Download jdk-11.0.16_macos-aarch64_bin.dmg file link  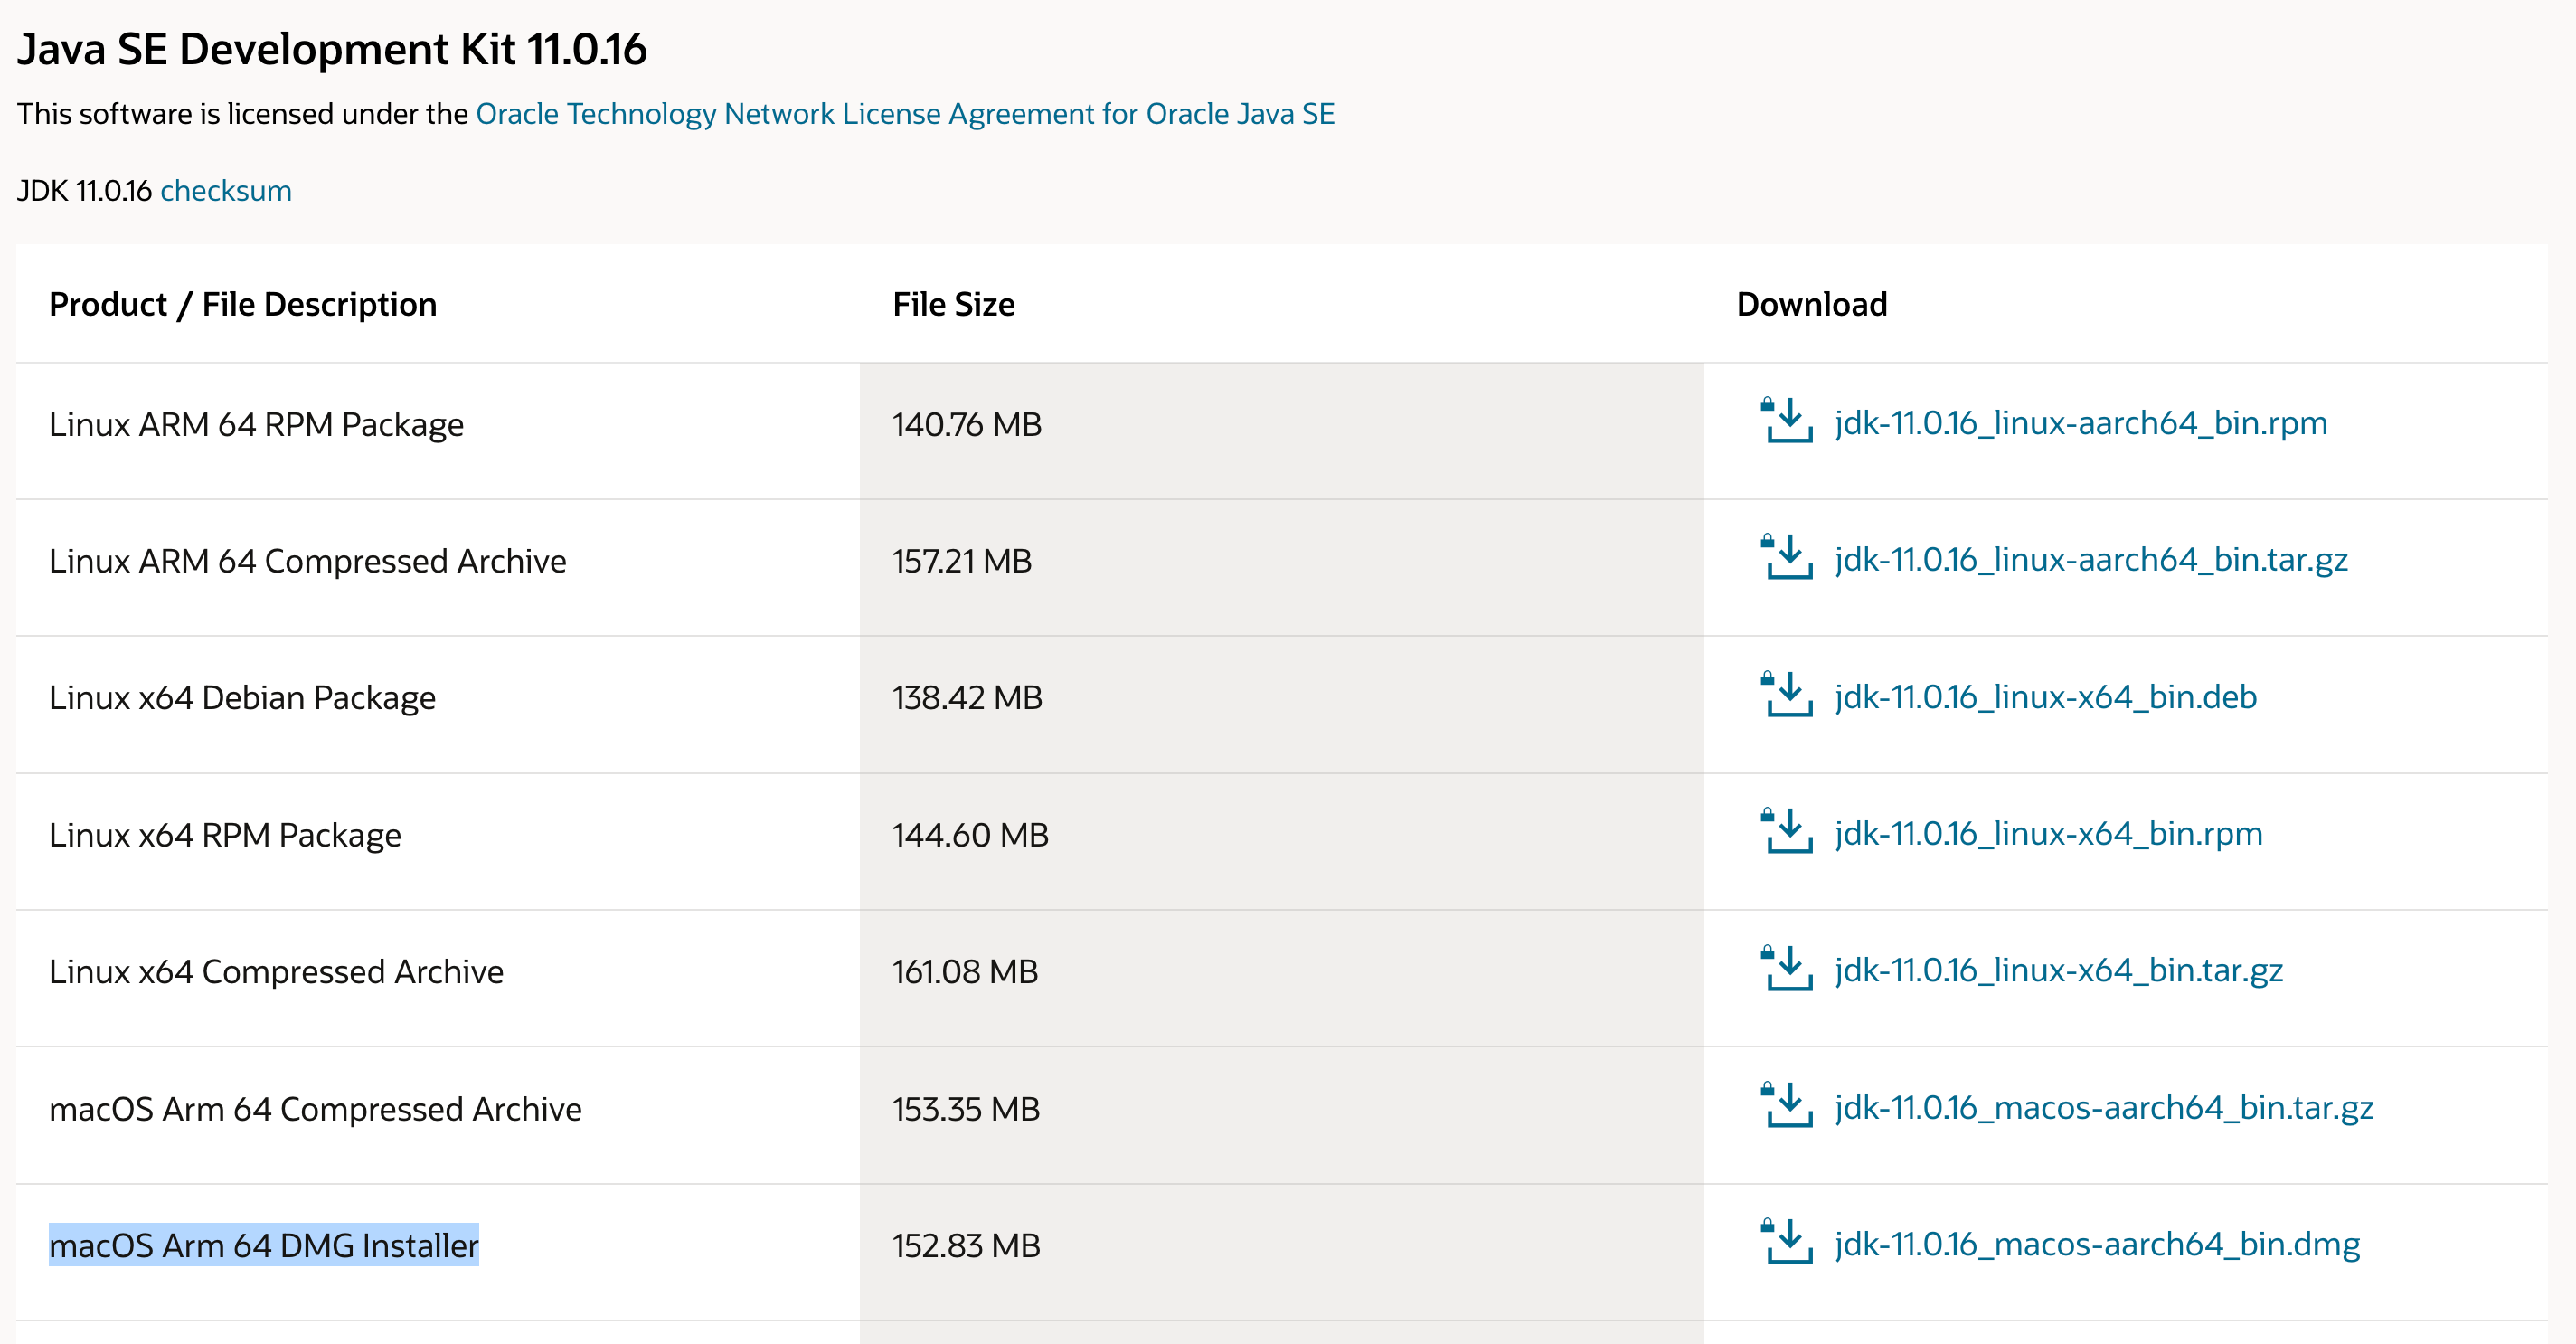(2097, 1245)
